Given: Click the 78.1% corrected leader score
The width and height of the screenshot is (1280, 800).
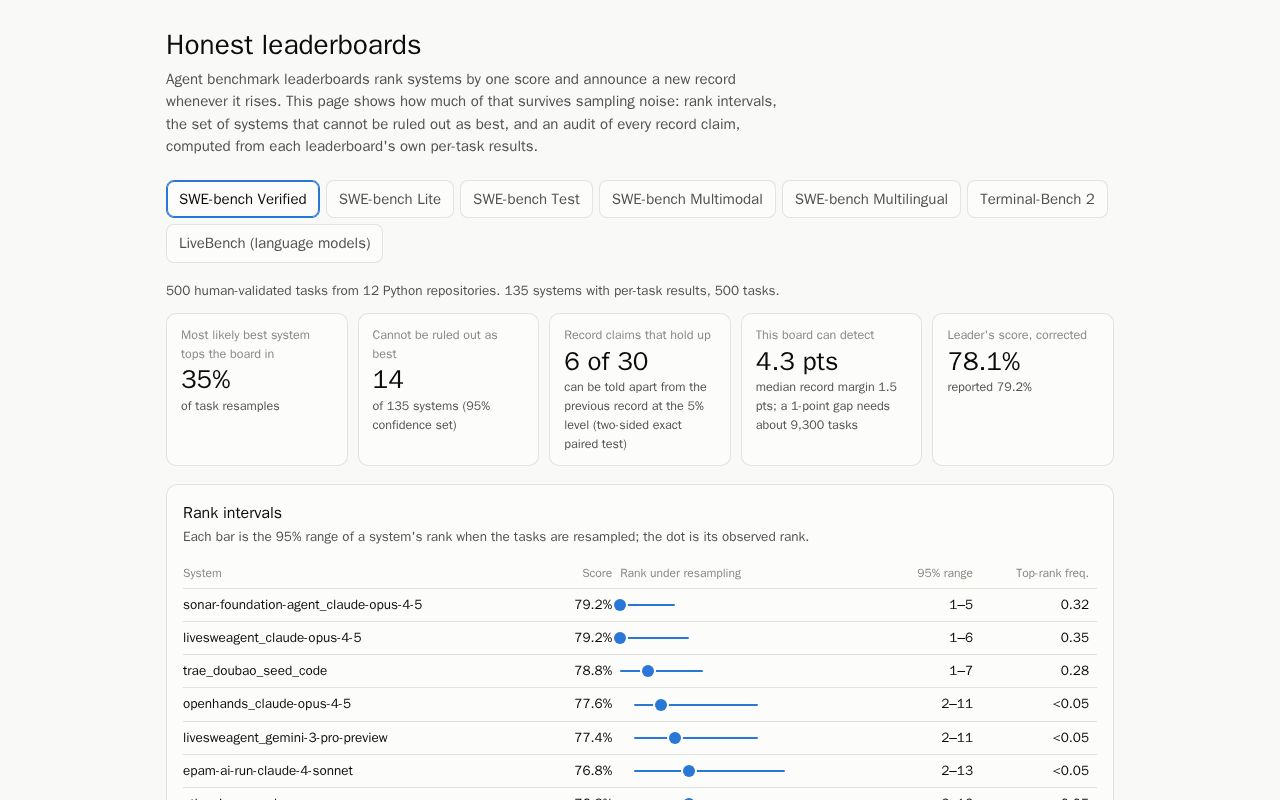Looking at the screenshot, I should pyautogui.click(x=984, y=361).
